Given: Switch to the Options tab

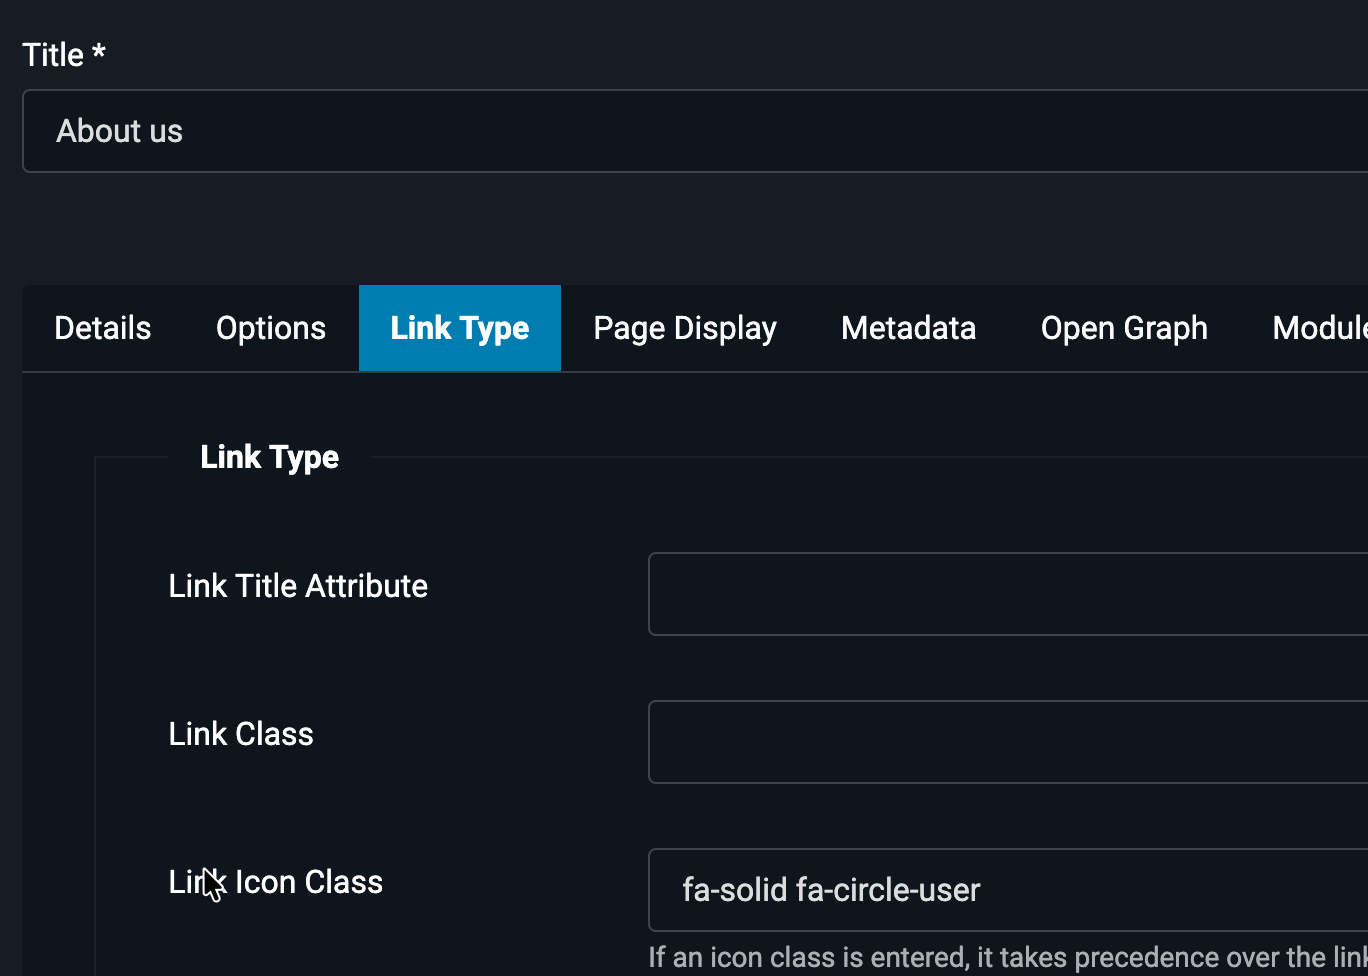Looking at the screenshot, I should point(271,328).
